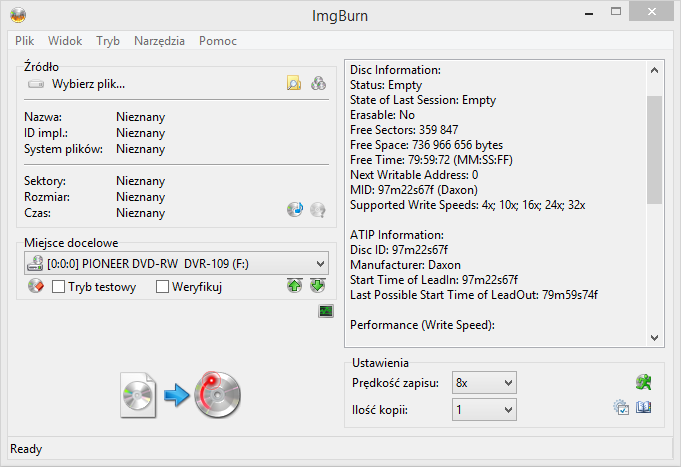Enable the Weryfikuj checkbox
The width and height of the screenshot is (681, 467).
pos(162,287)
